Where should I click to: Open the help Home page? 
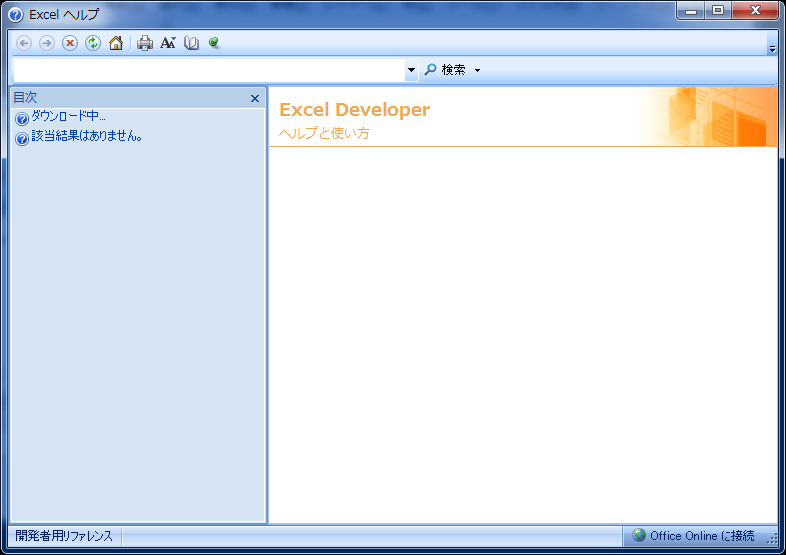pos(116,43)
